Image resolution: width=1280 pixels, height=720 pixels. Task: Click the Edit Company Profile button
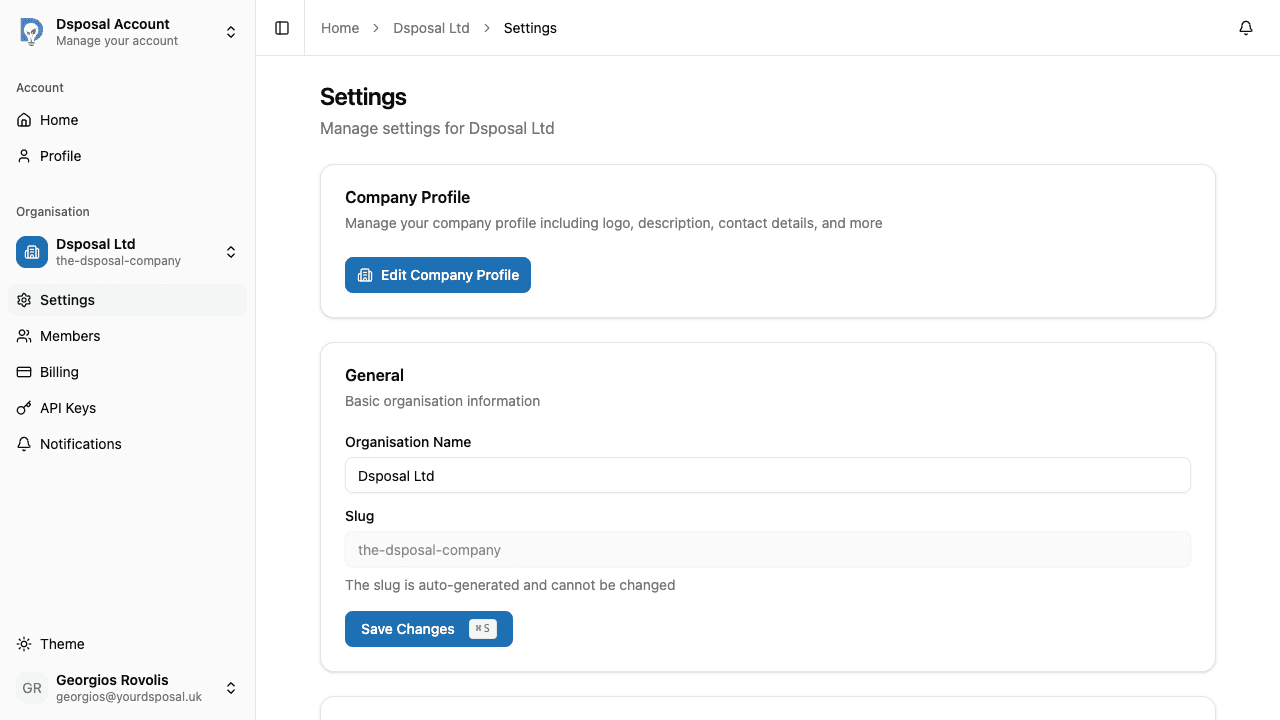tap(437, 275)
